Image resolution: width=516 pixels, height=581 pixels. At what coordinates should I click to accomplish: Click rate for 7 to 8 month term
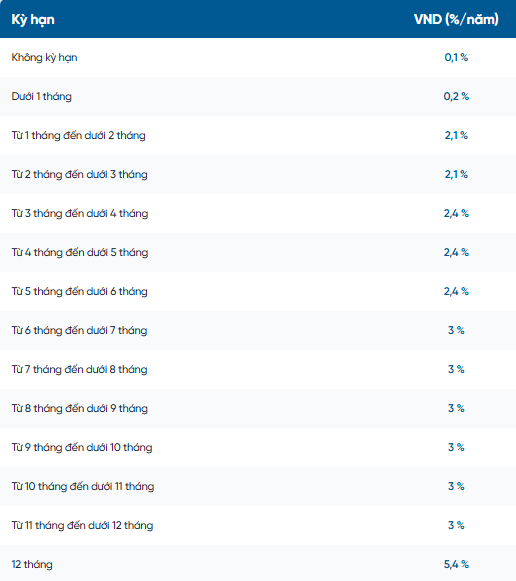456,369
